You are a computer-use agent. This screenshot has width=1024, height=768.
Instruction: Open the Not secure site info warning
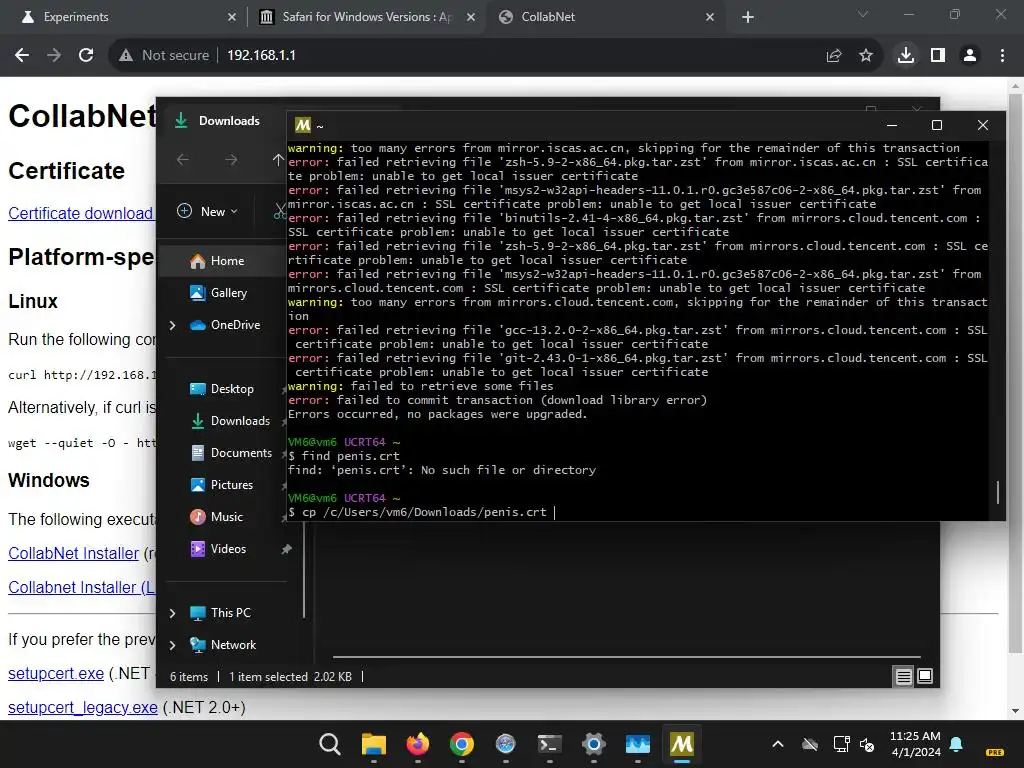pos(164,56)
